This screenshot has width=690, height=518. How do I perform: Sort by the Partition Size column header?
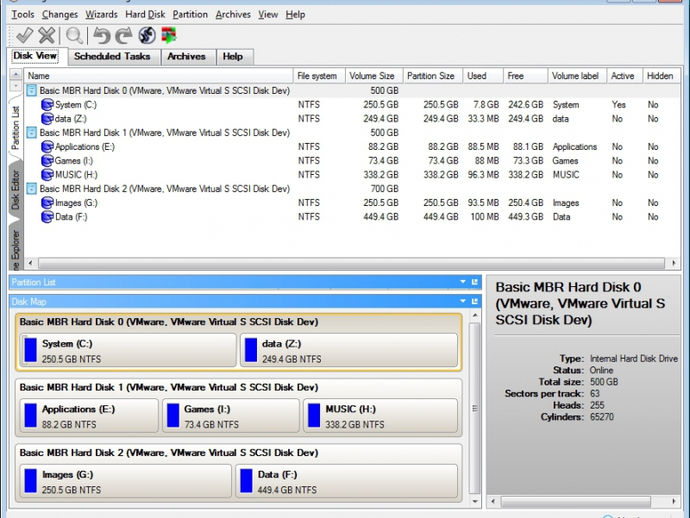click(433, 76)
